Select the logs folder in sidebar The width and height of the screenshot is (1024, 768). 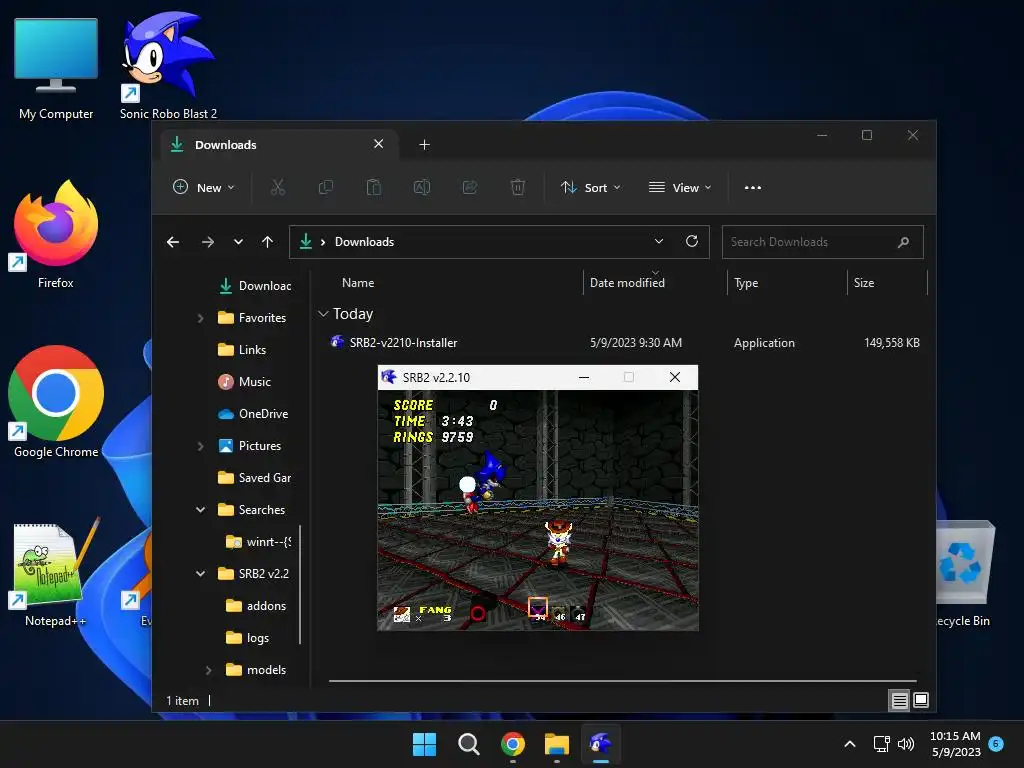pyautogui.click(x=247, y=638)
